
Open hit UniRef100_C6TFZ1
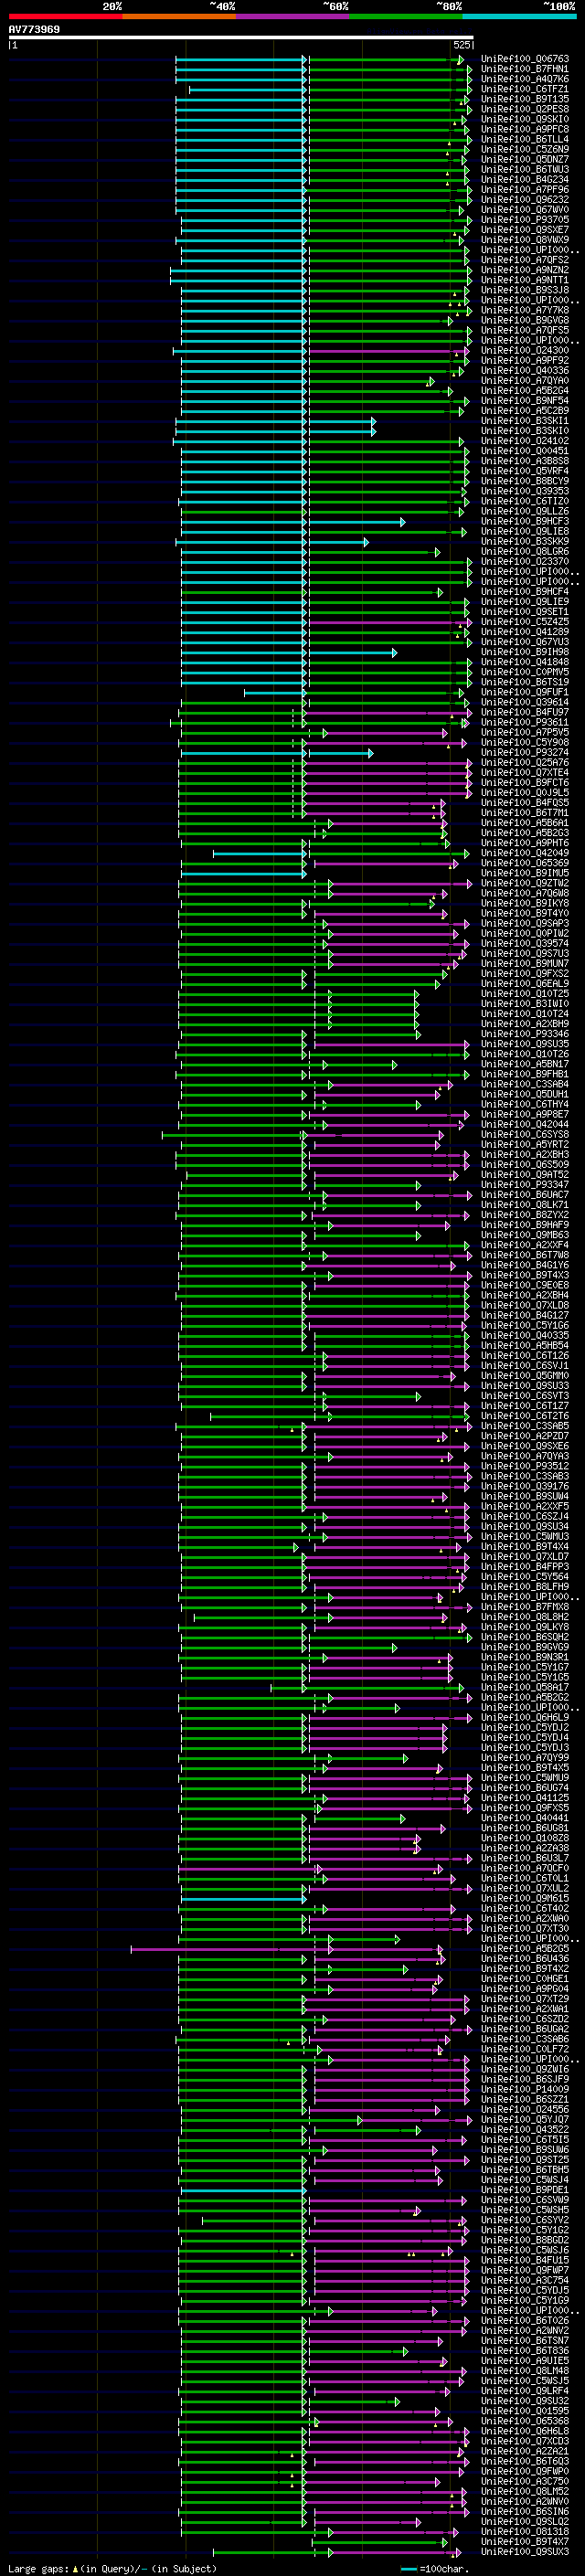coord(524,89)
